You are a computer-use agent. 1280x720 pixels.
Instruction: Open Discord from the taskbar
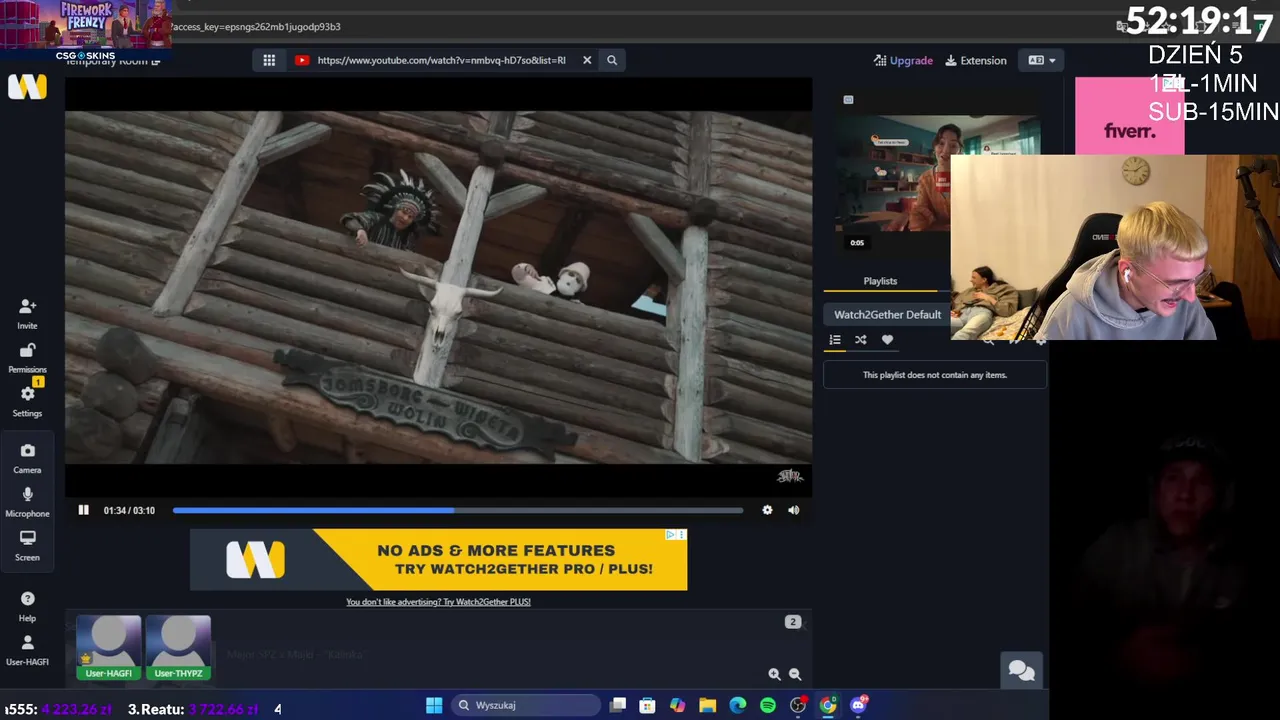[858, 705]
